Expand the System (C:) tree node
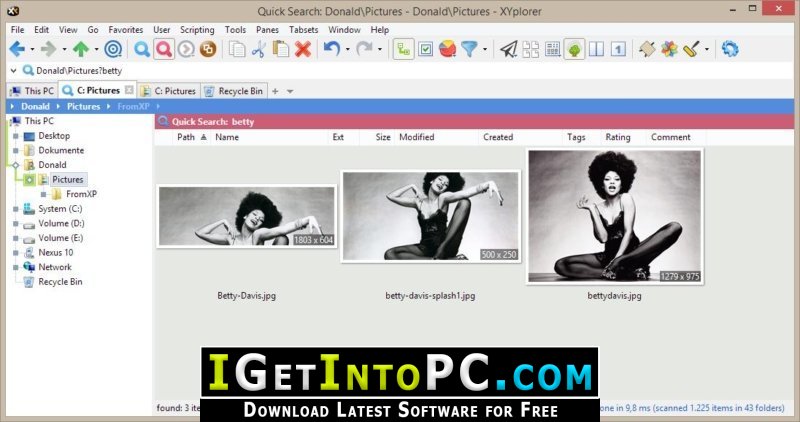Image resolution: width=800 pixels, height=422 pixels. 15,209
